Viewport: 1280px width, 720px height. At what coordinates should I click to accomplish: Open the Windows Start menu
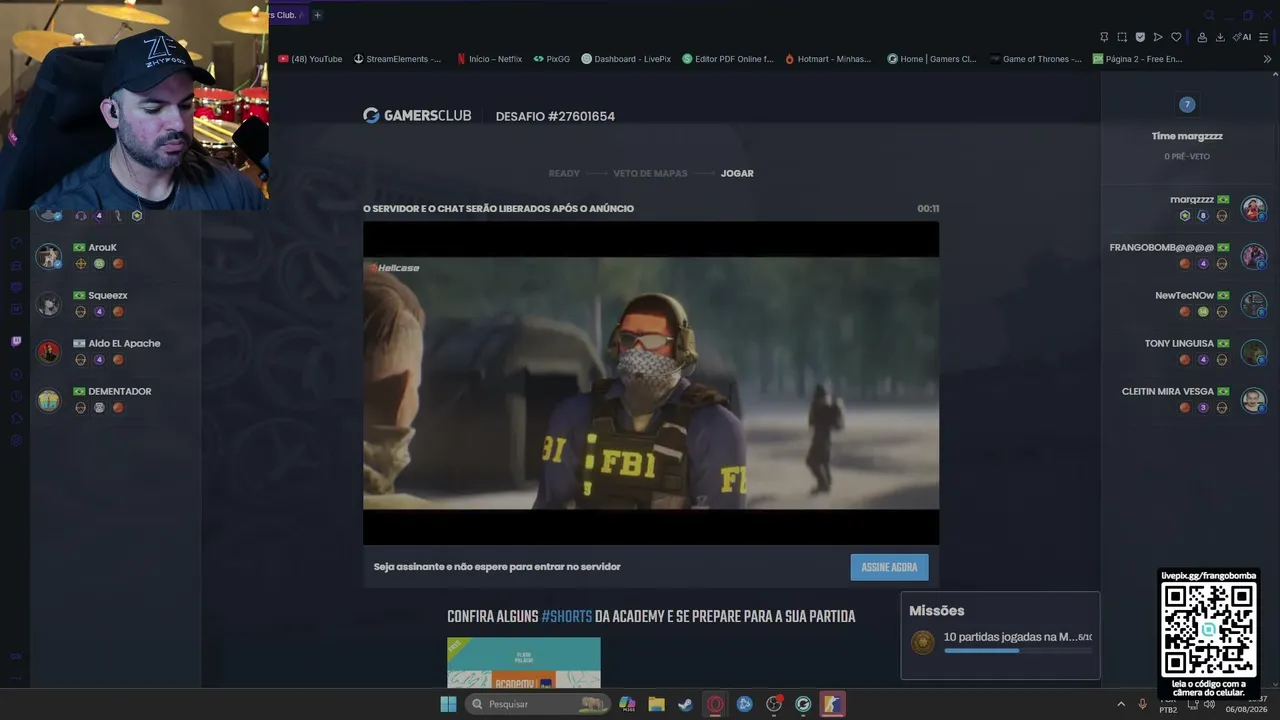[448, 704]
